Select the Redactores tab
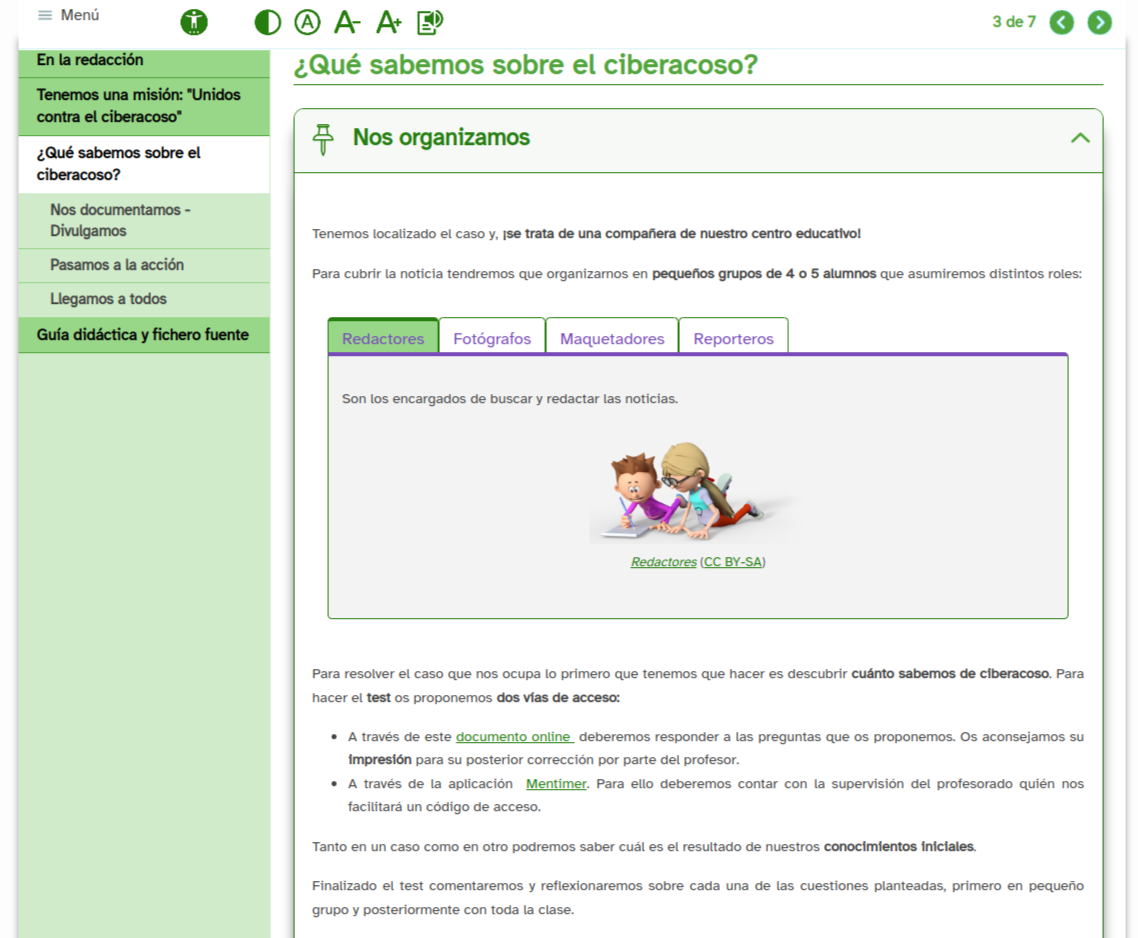 pos(383,338)
